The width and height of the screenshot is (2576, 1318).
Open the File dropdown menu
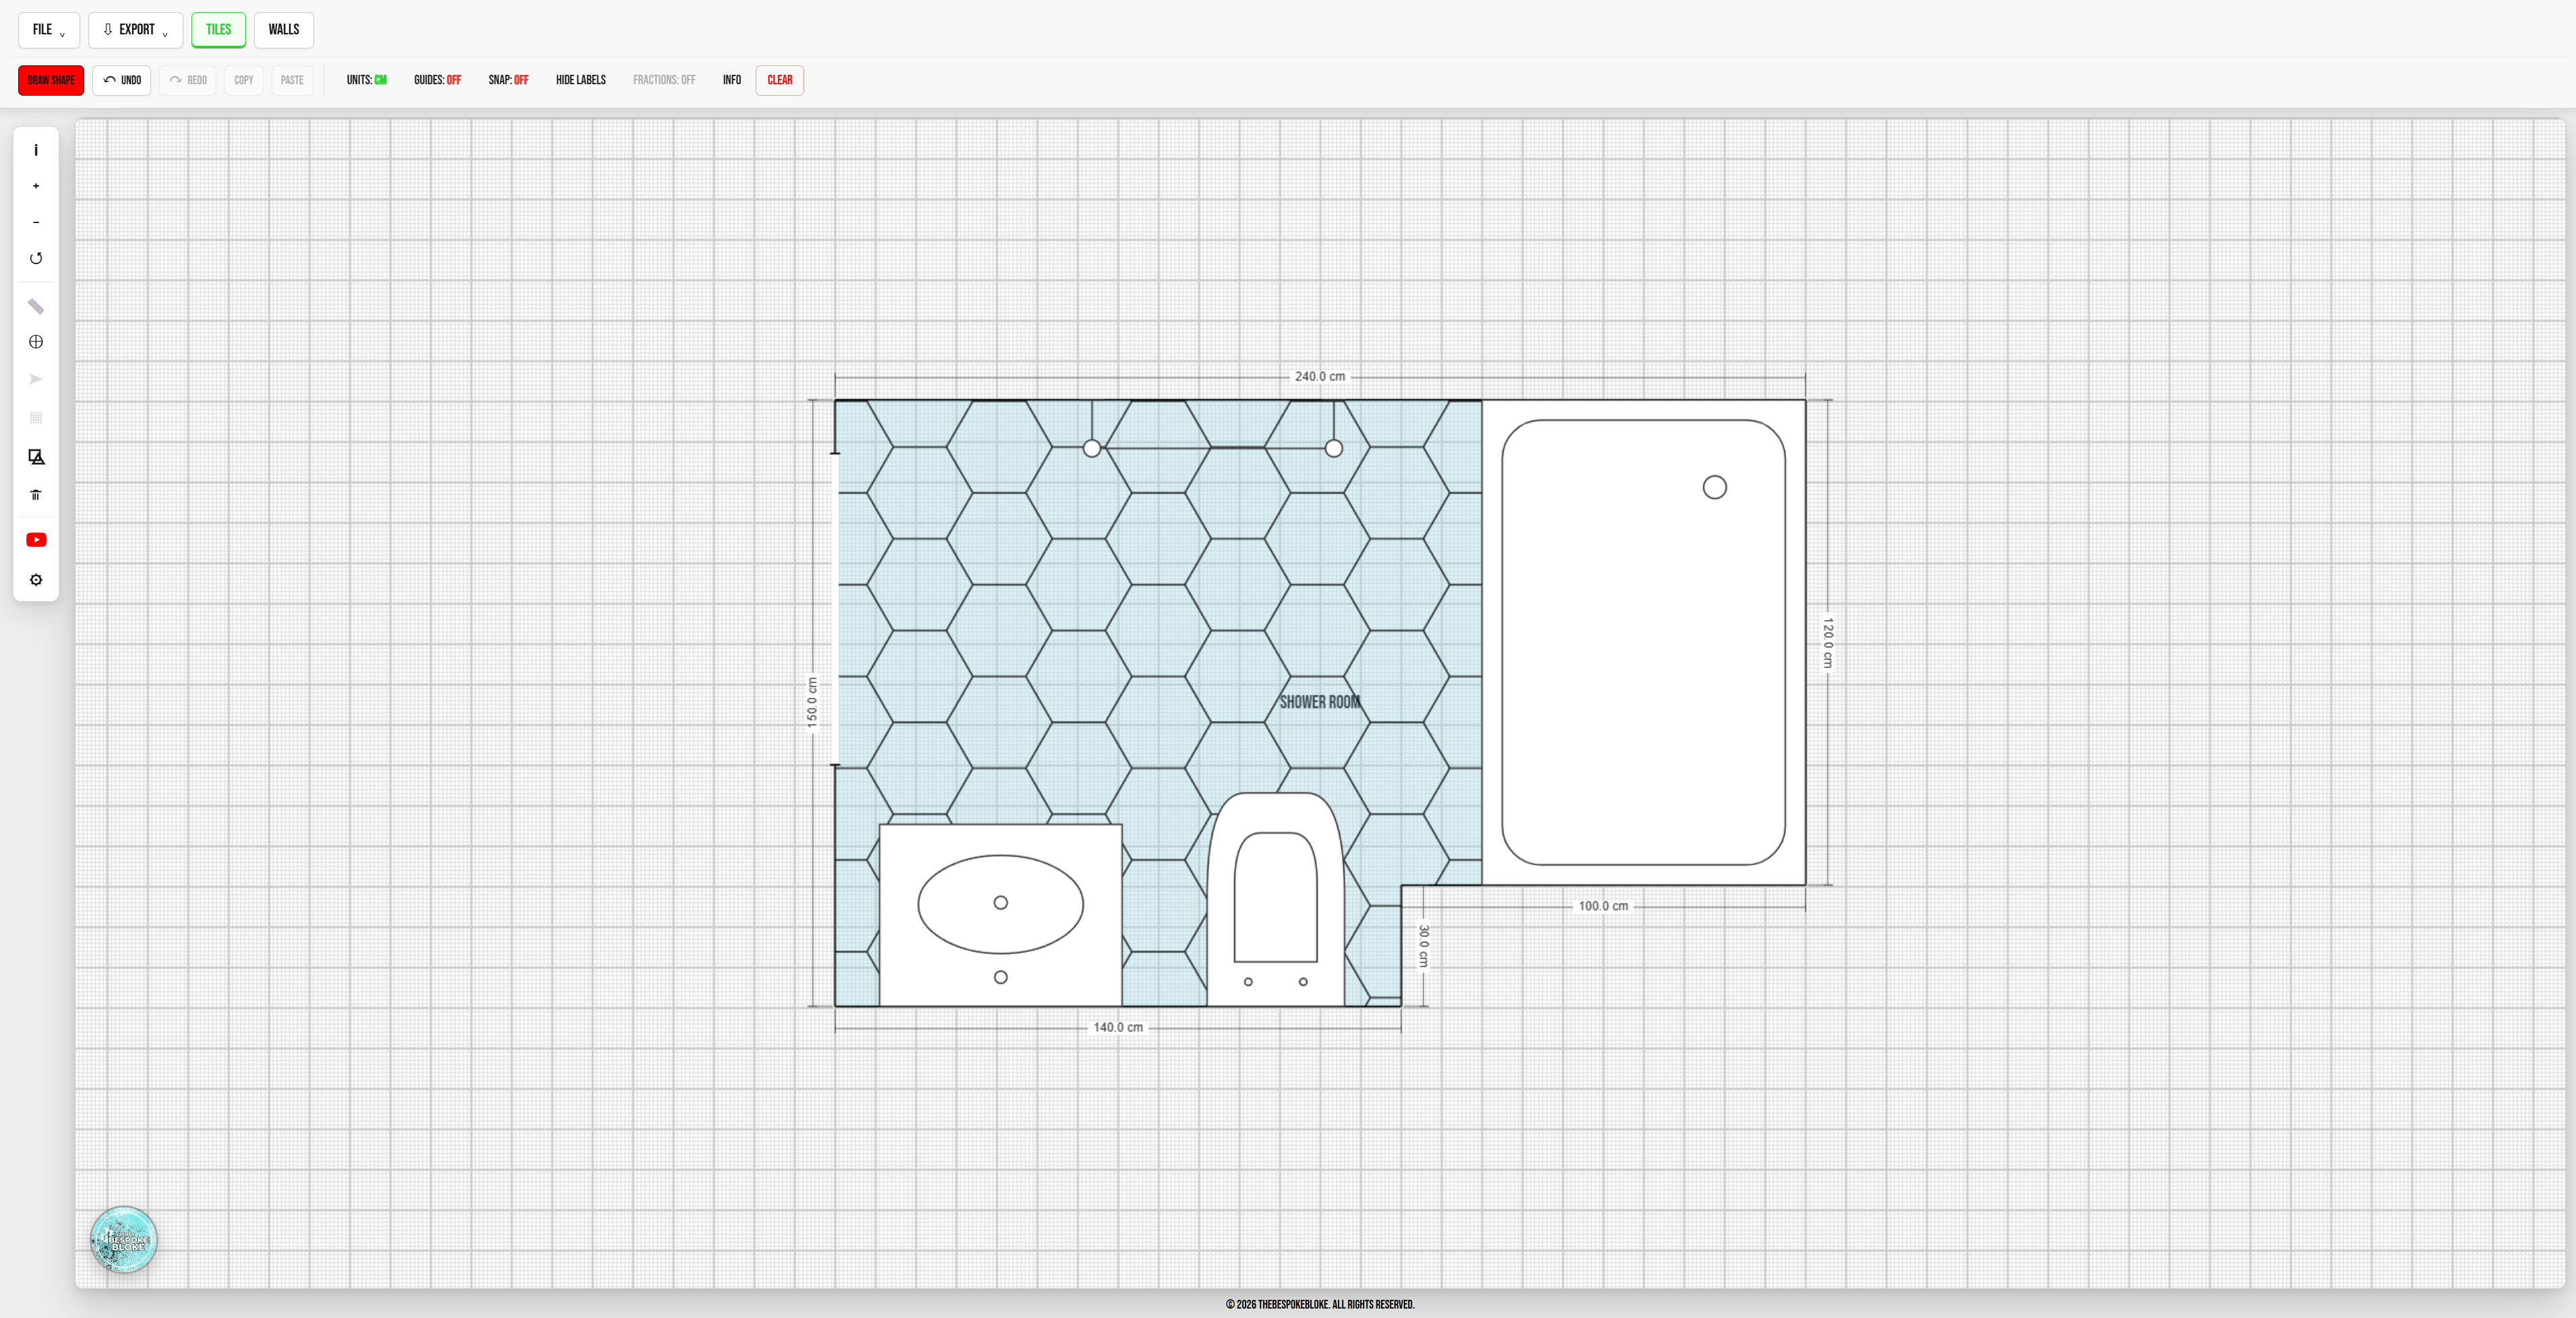coord(48,30)
